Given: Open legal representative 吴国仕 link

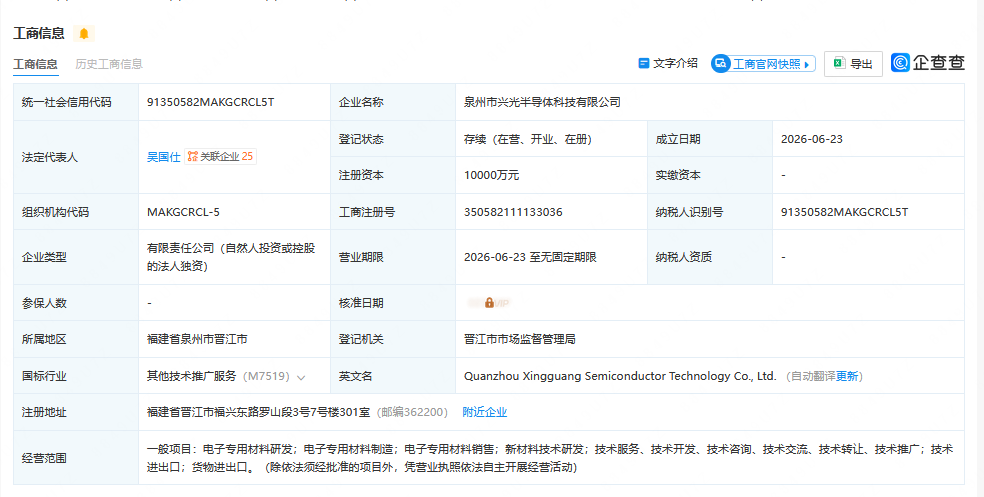Looking at the screenshot, I should [163, 157].
